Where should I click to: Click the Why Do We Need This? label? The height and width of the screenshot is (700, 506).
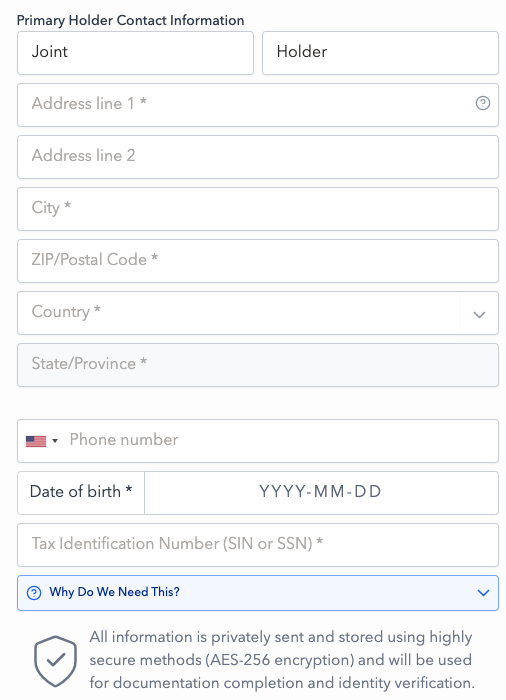coord(114,592)
